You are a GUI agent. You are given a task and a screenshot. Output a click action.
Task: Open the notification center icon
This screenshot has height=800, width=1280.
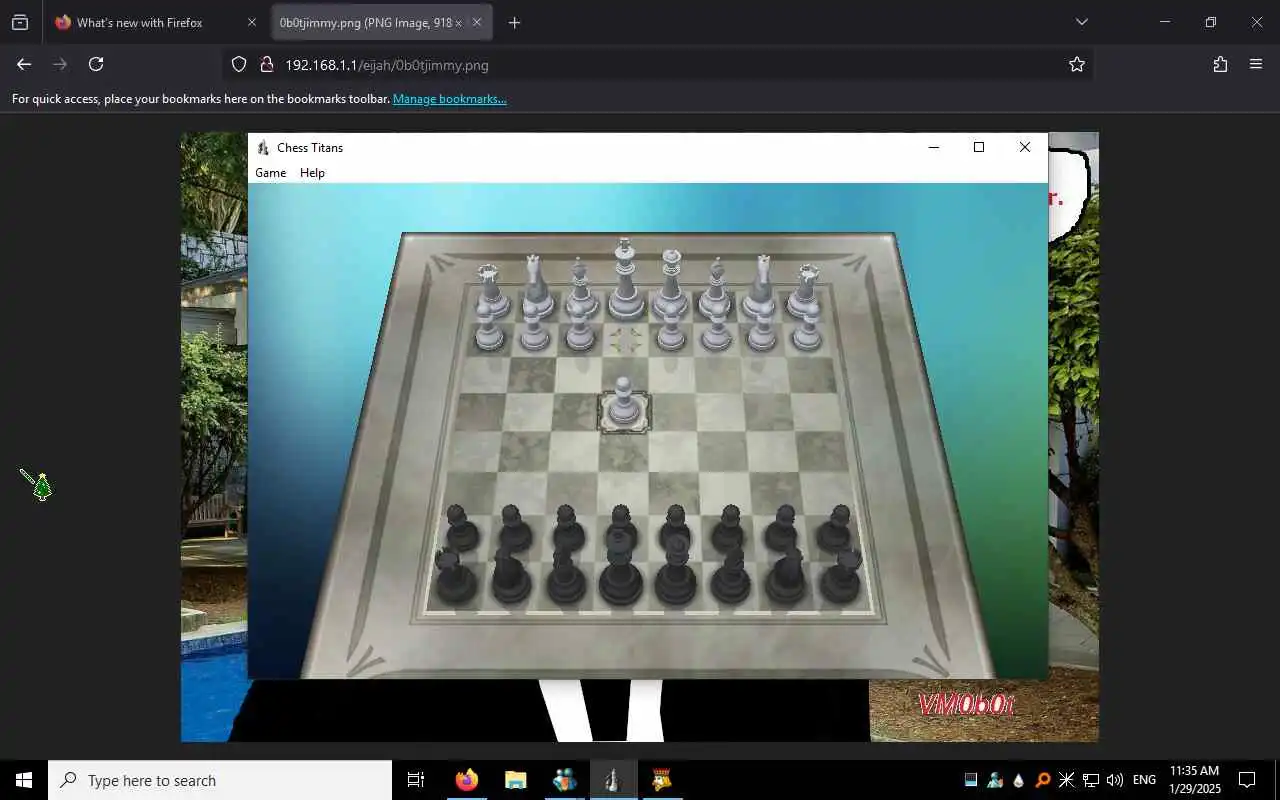tap(1247, 780)
